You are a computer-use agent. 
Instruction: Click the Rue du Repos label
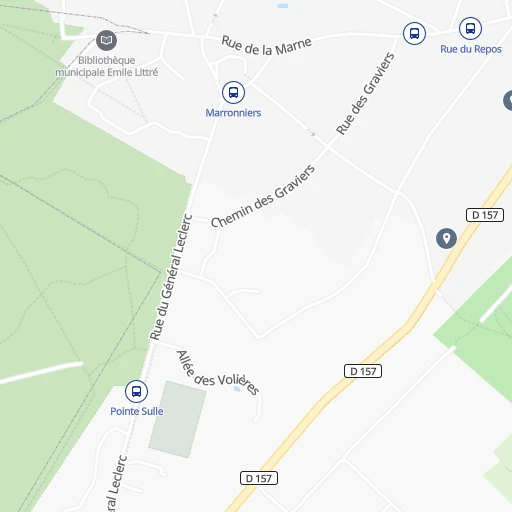point(471,49)
